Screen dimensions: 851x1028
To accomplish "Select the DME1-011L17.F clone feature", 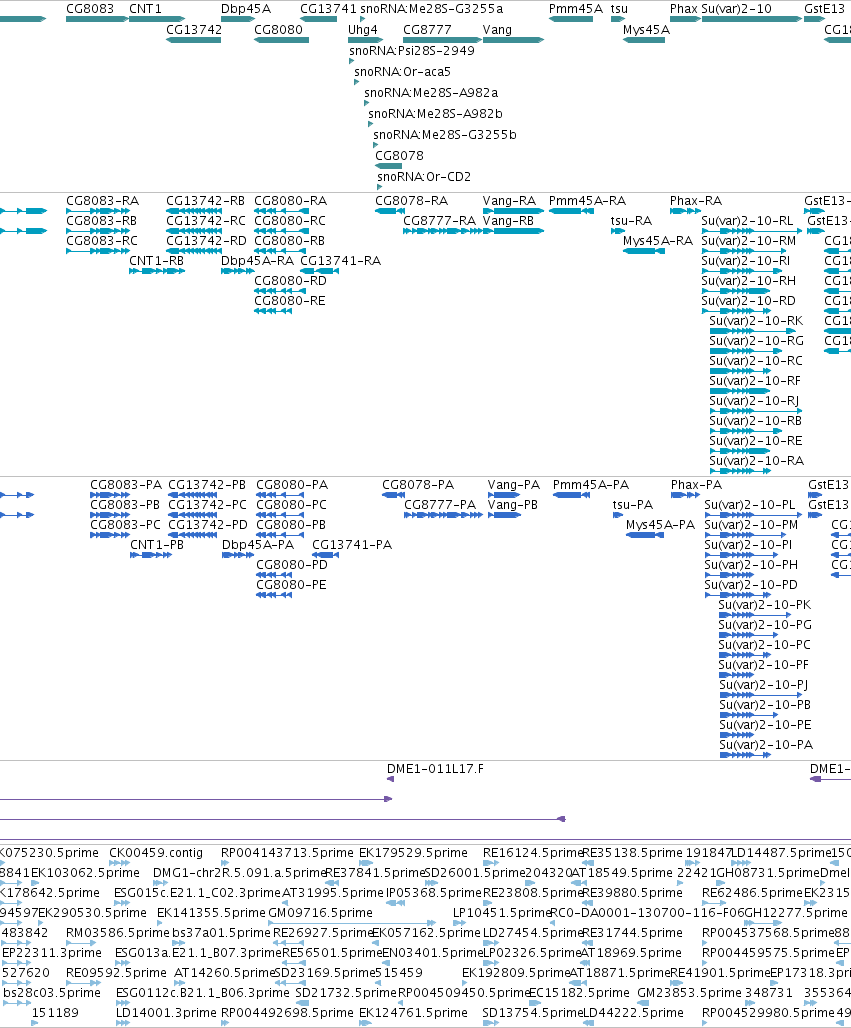I will pos(390,779).
